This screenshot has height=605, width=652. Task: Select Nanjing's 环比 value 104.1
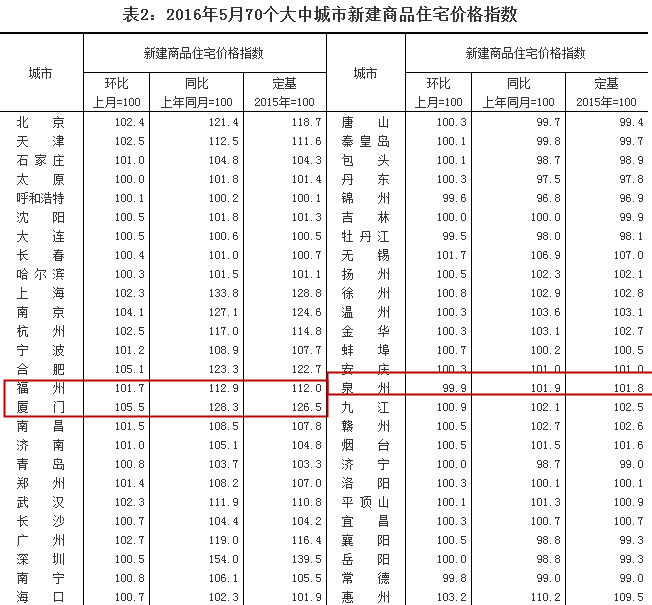pos(130,312)
